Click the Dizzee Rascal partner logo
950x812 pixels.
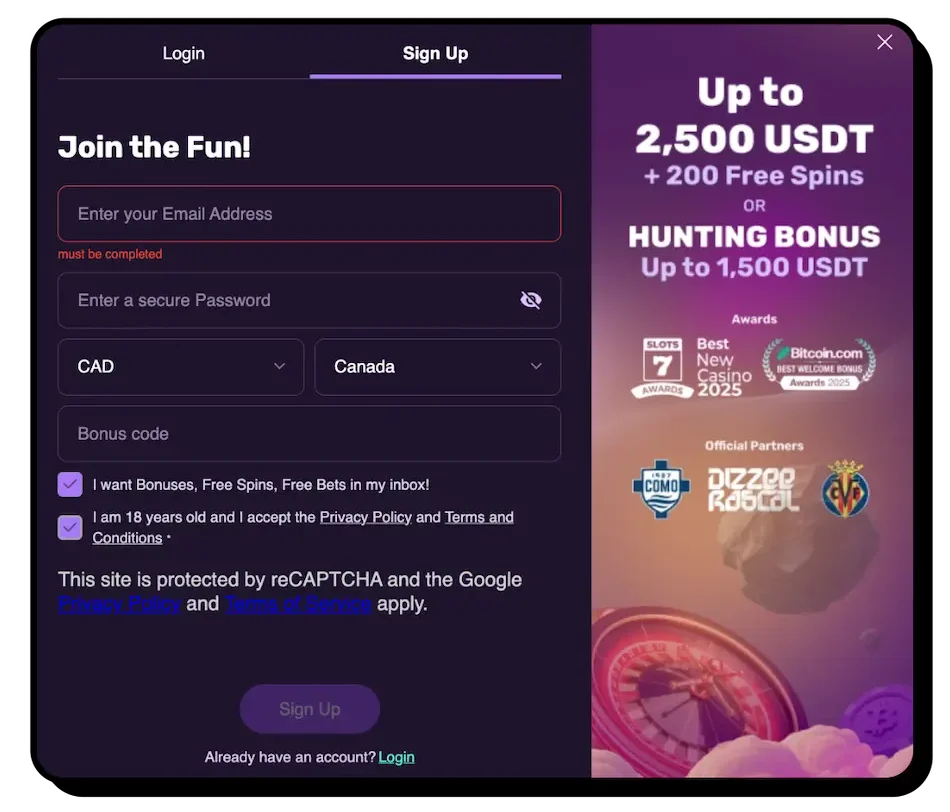coord(751,489)
